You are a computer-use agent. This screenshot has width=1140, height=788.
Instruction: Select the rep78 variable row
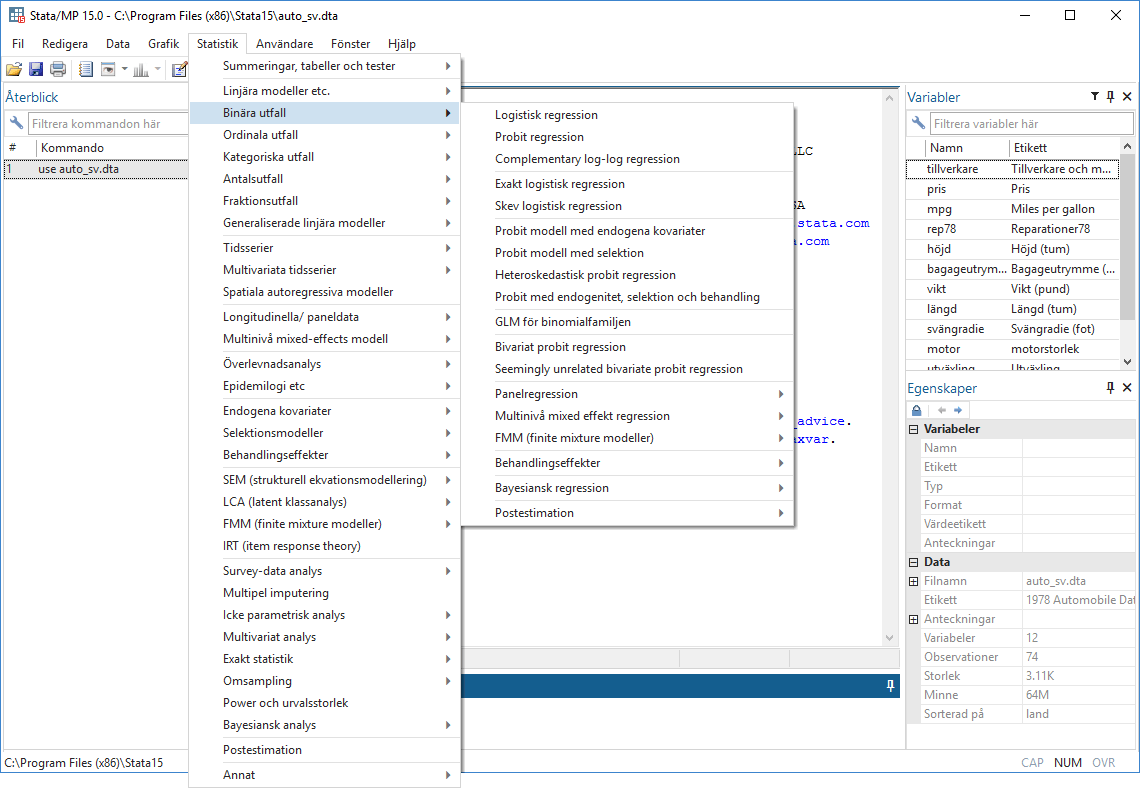(1012, 229)
